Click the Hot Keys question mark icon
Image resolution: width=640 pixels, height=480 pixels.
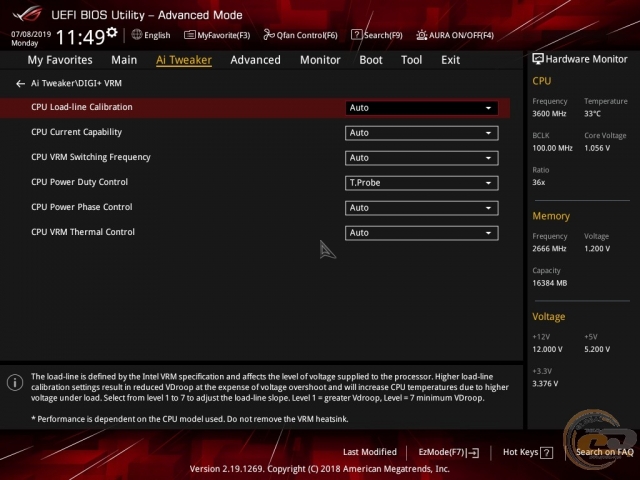coord(546,453)
